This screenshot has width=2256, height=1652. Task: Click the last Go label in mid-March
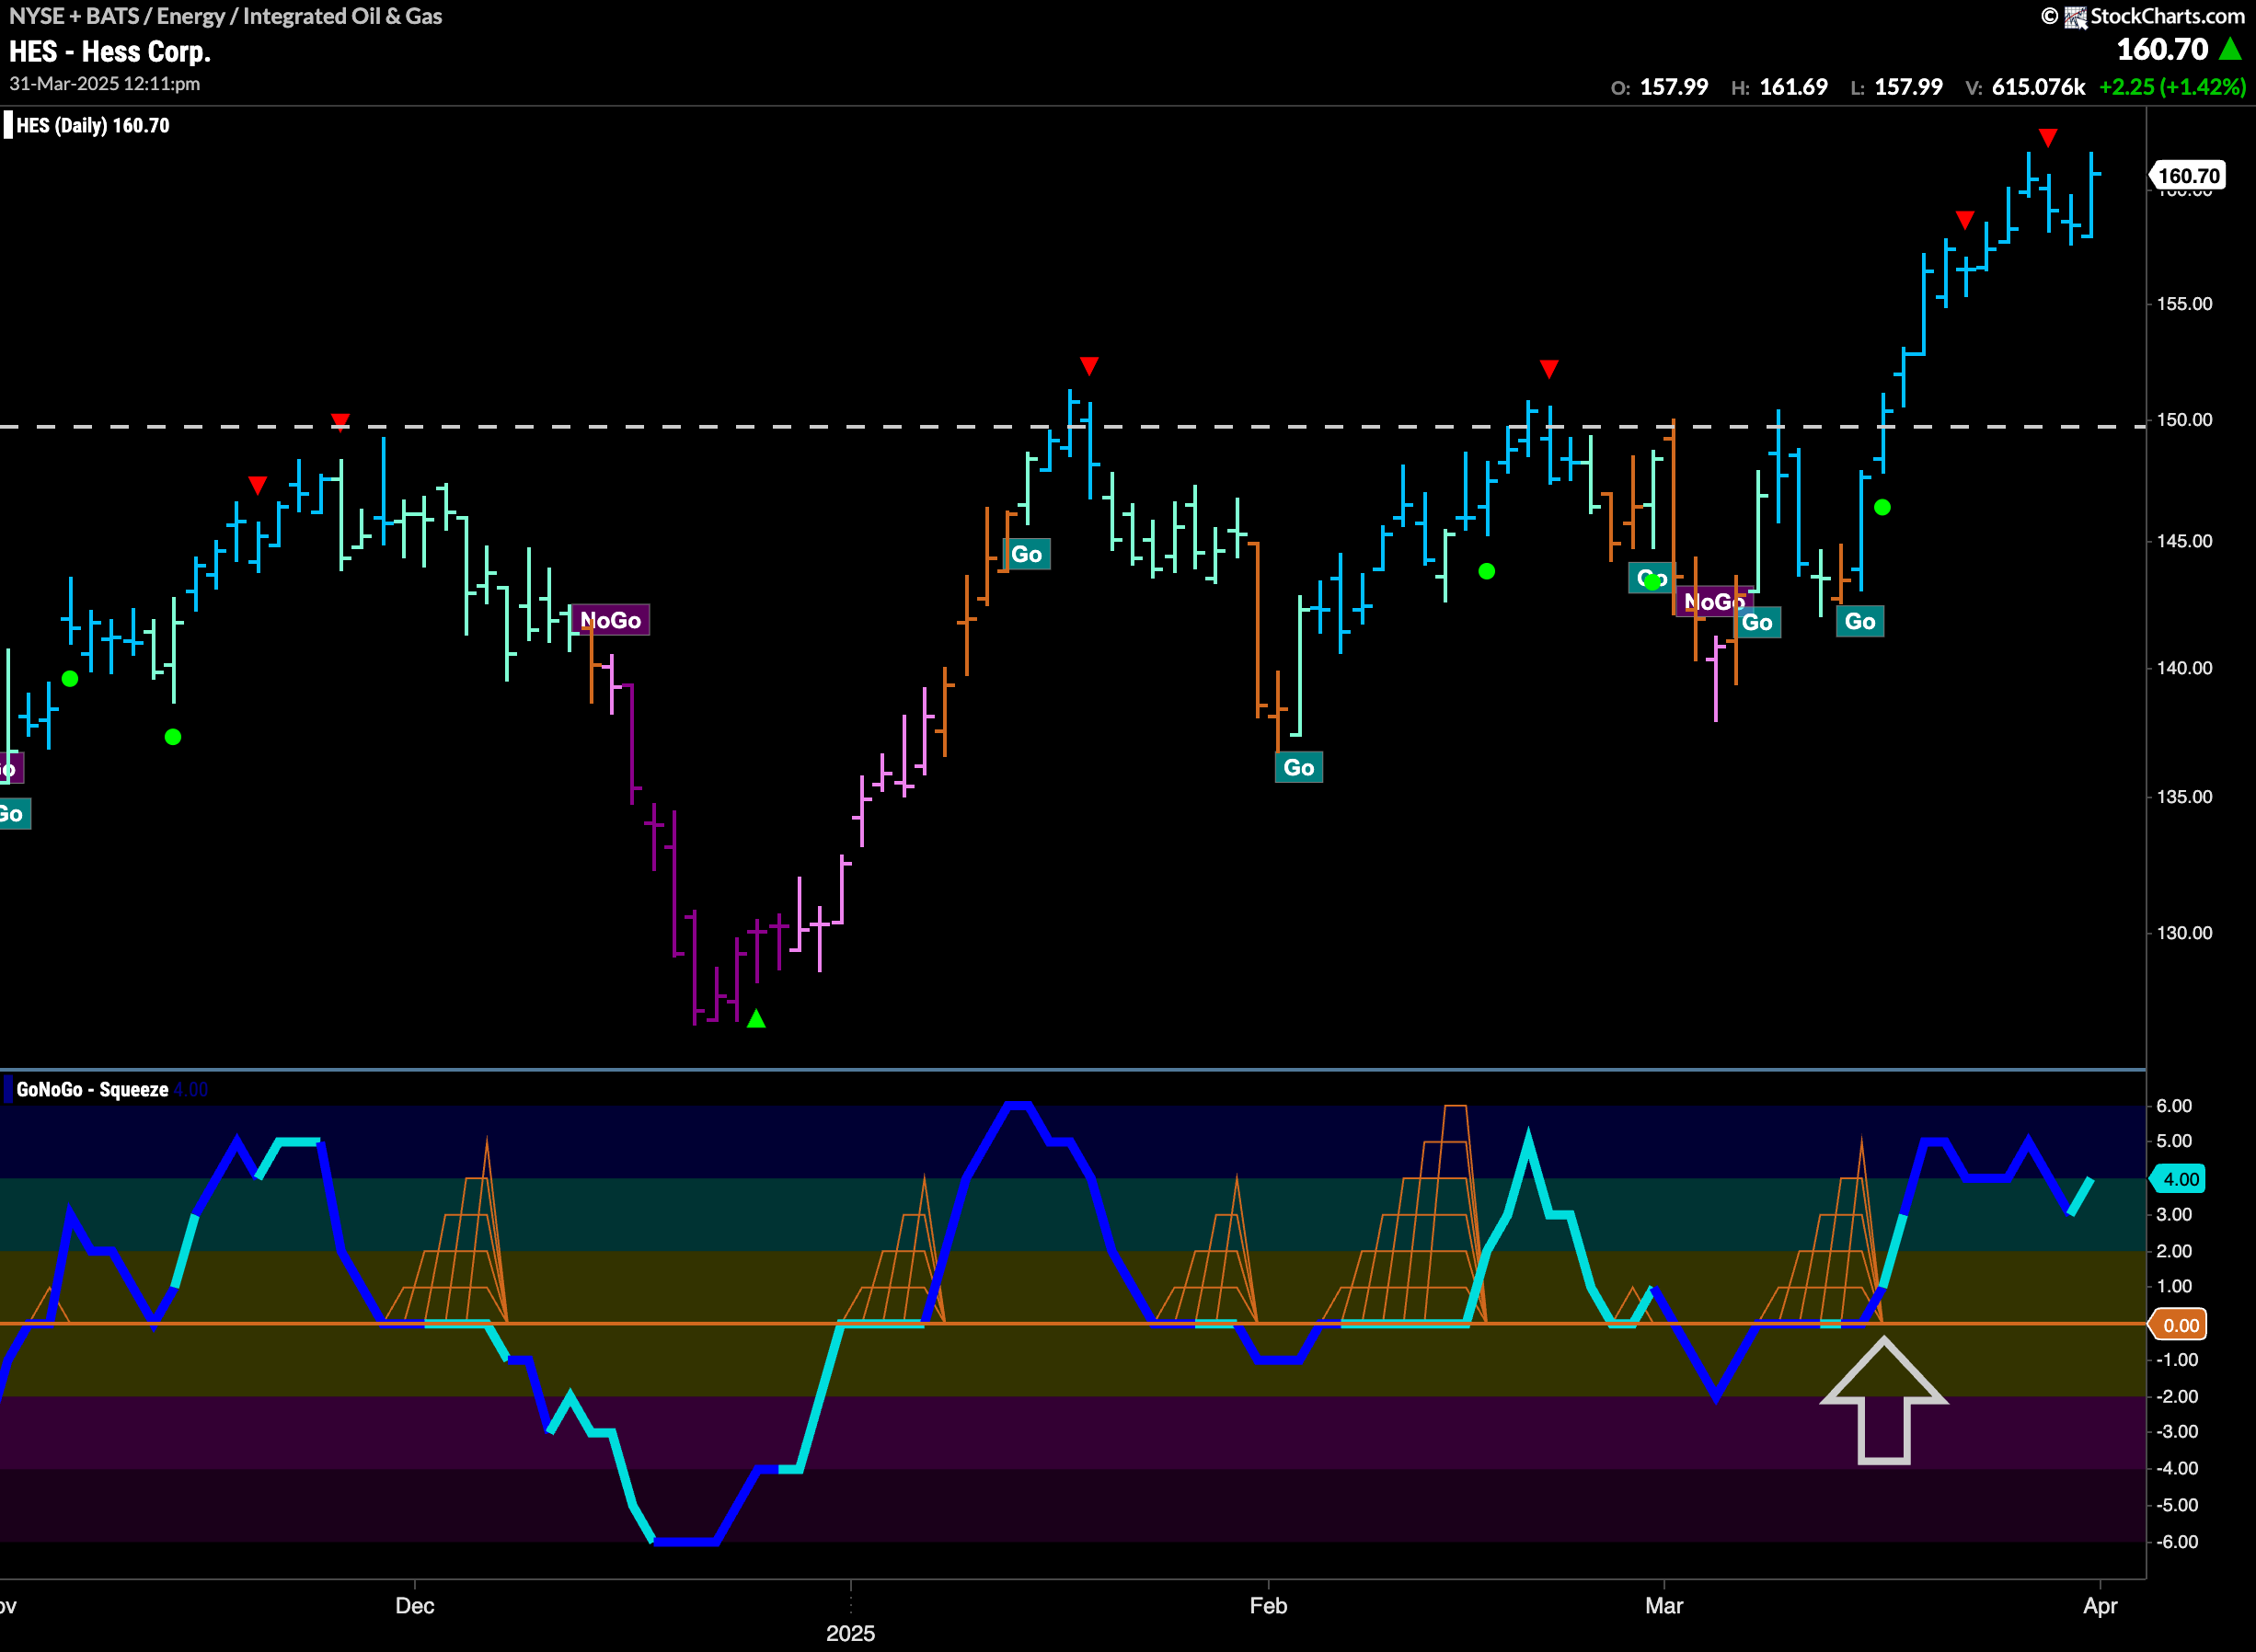1860,621
